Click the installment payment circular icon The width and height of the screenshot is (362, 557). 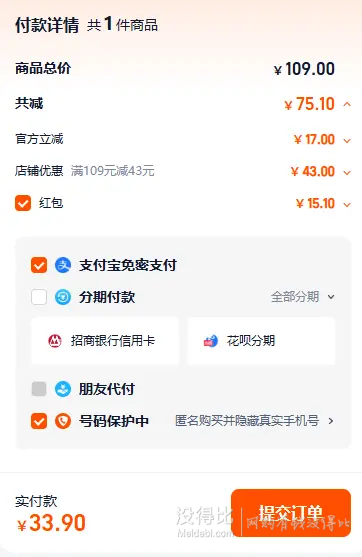coord(63,297)
